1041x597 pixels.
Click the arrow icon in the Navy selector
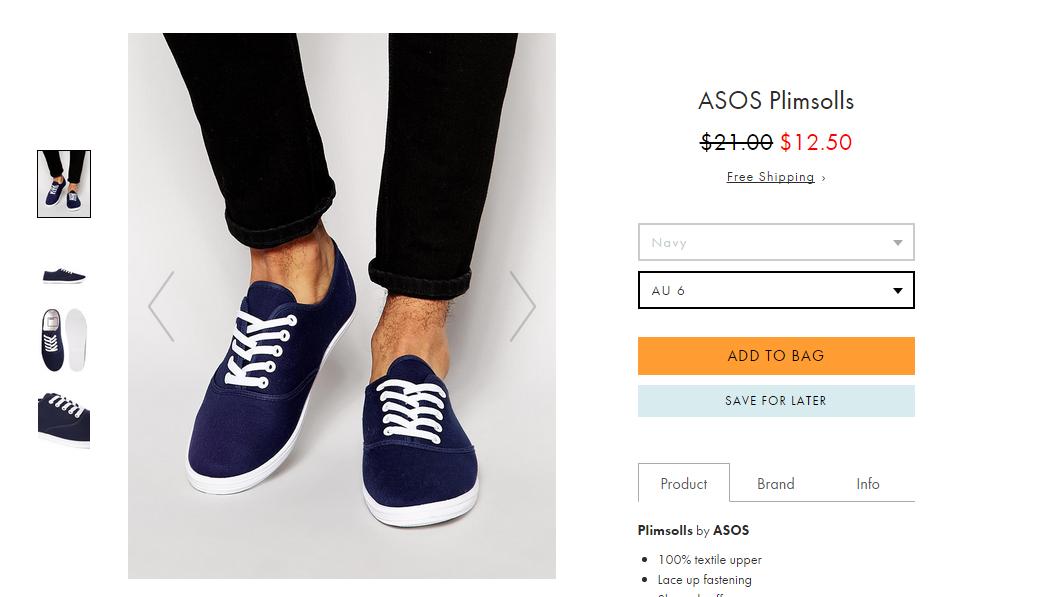coord(897,243)
